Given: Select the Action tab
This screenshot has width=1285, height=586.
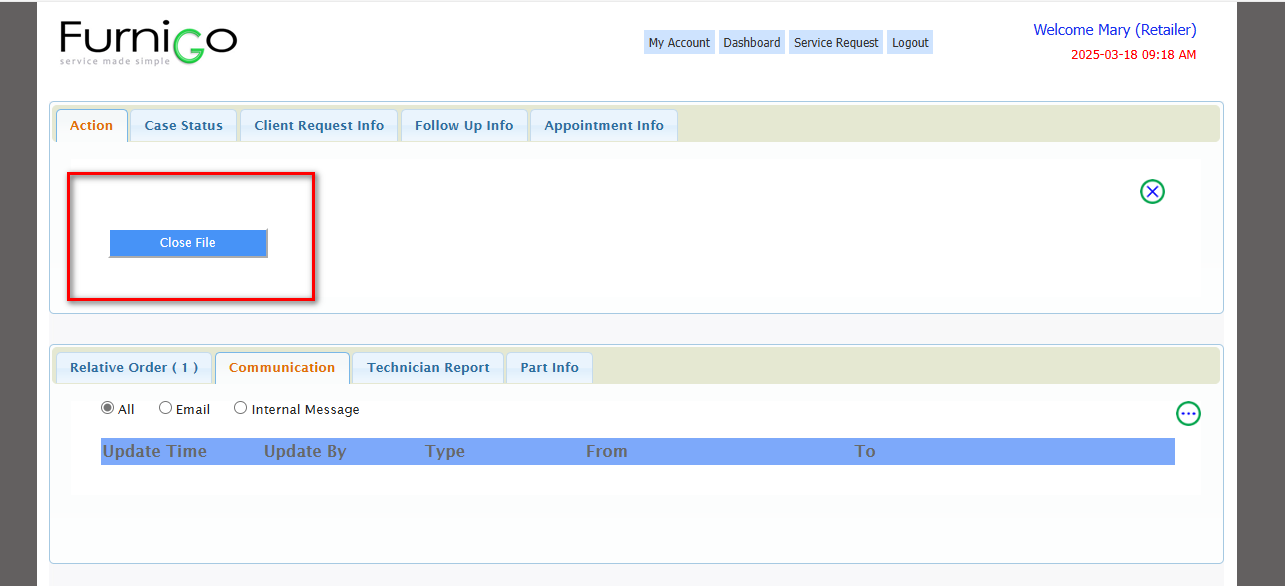Looking at the screenshot, I should (91, 126).
